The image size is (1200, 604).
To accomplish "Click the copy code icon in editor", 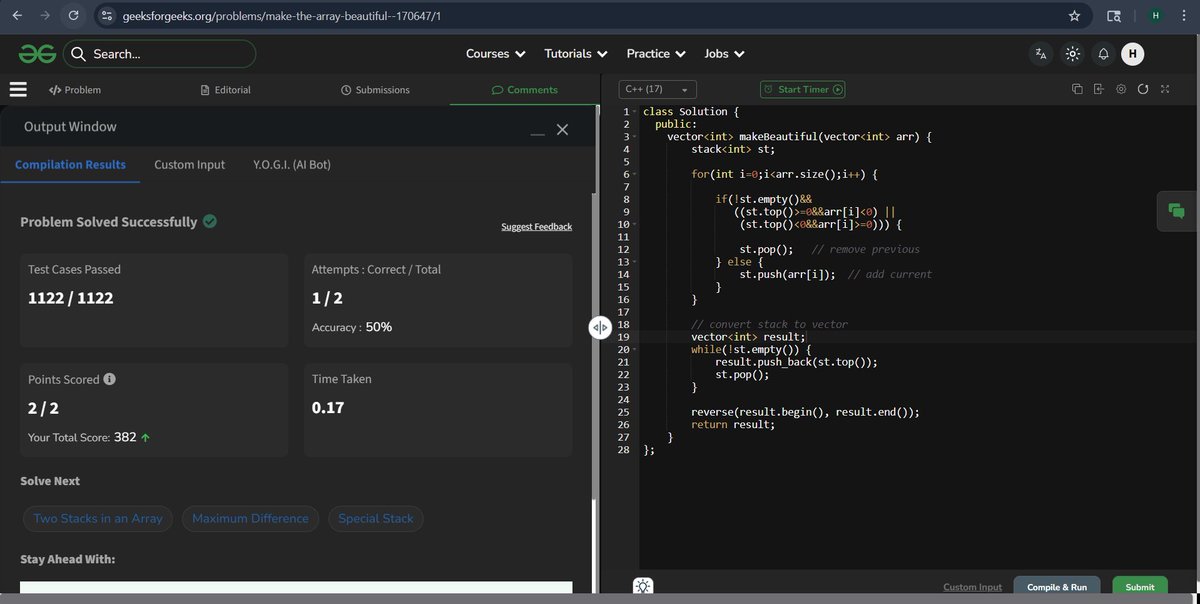I will (1077, 89).
